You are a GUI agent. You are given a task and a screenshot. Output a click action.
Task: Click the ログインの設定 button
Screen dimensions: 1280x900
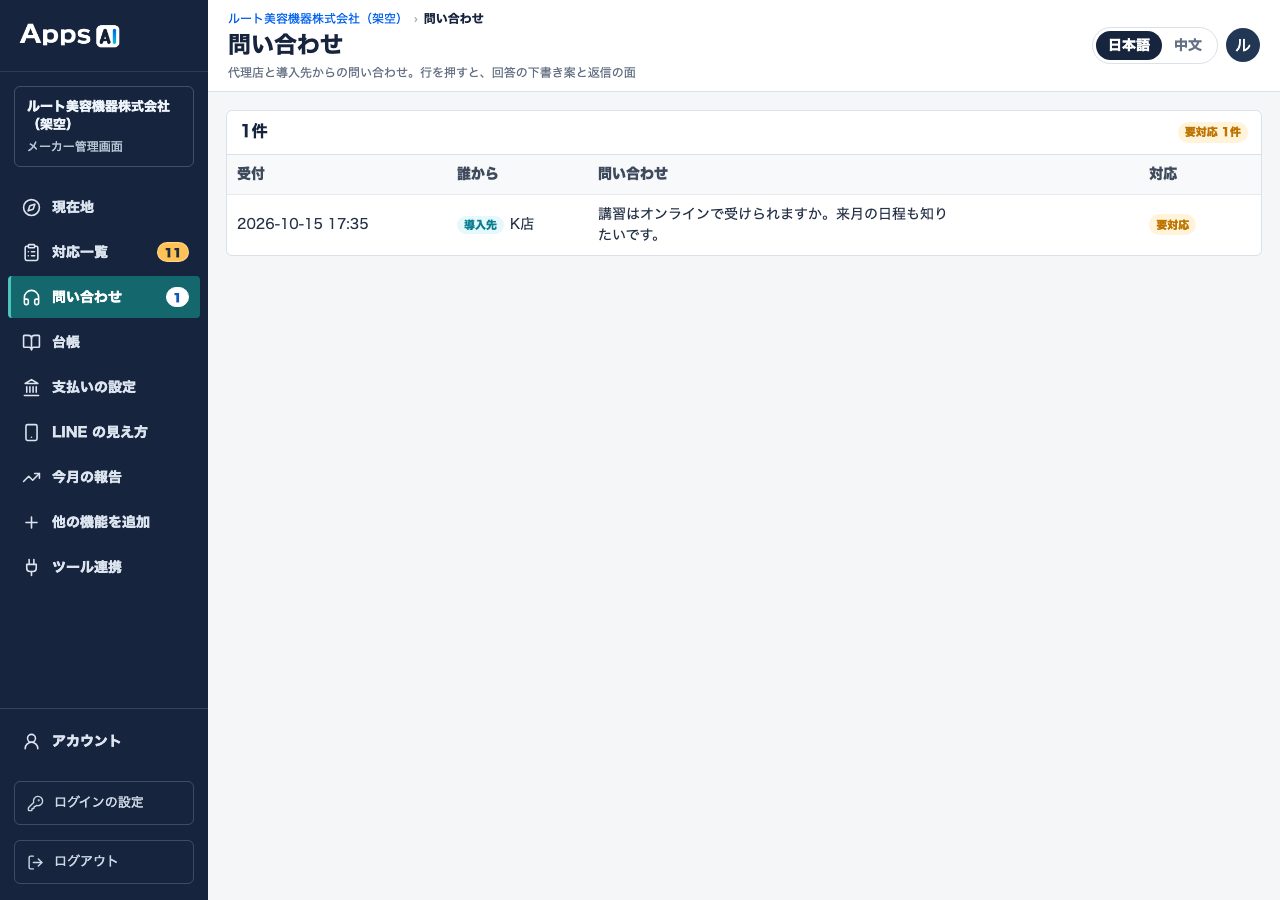[104, 803]
